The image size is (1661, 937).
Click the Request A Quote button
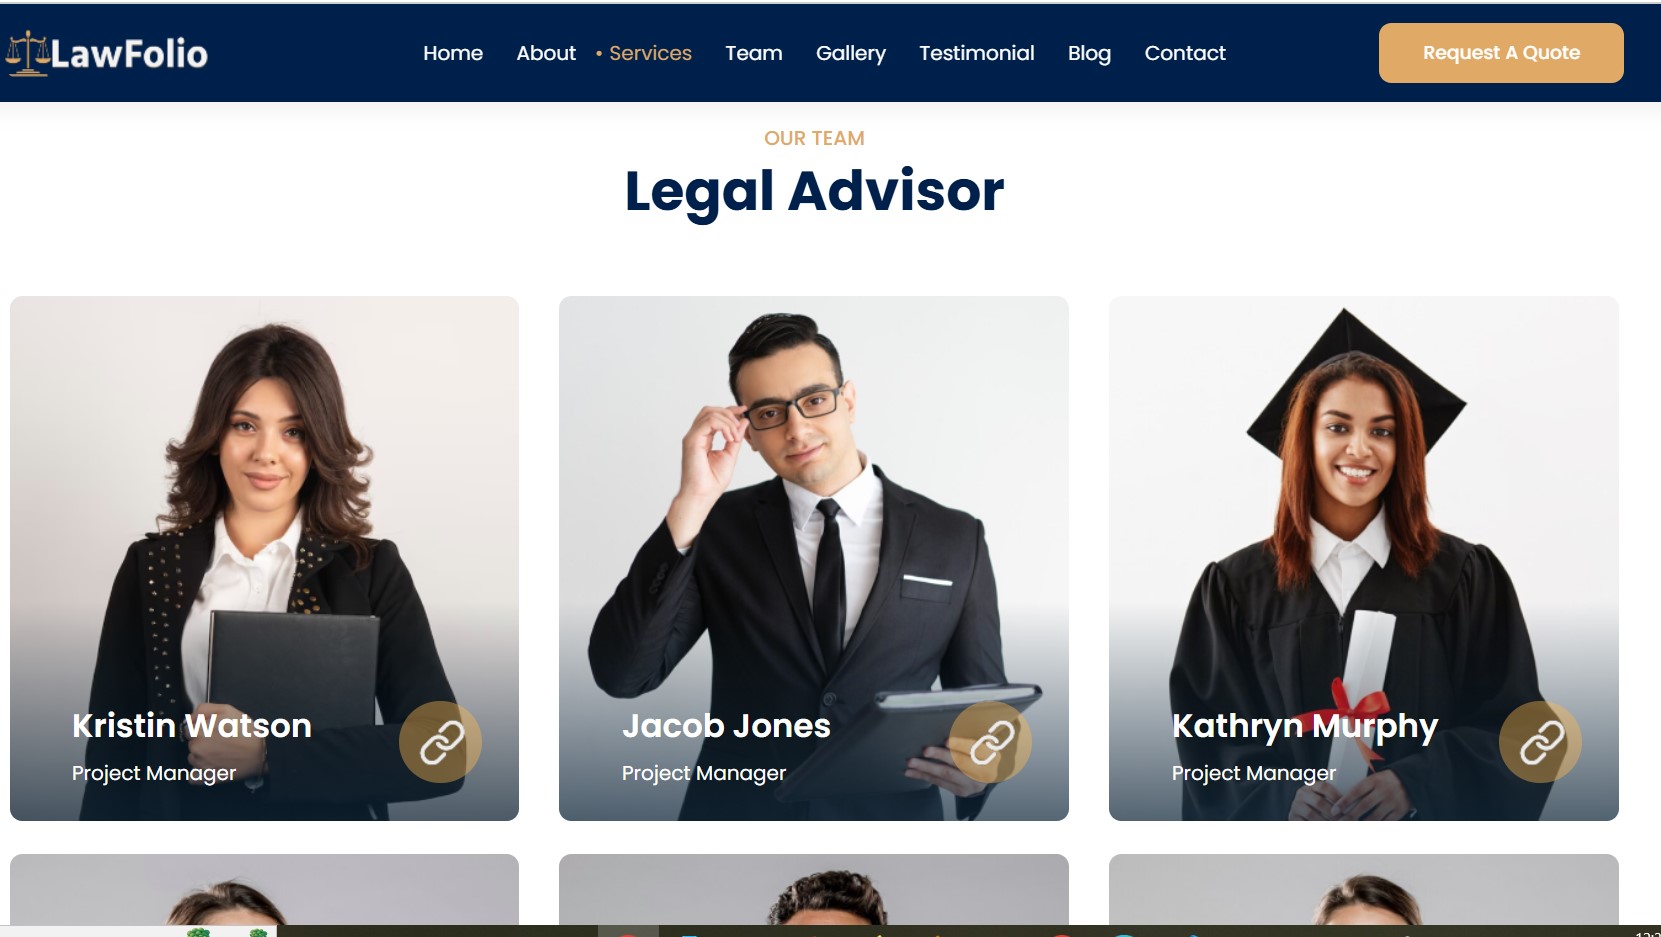tap(1501, 53)
